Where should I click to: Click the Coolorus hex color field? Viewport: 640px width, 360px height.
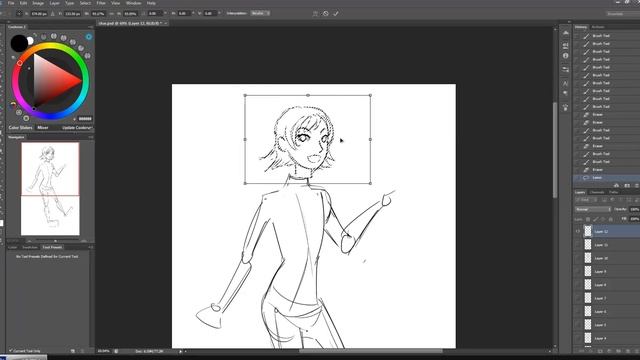(85, 119)
